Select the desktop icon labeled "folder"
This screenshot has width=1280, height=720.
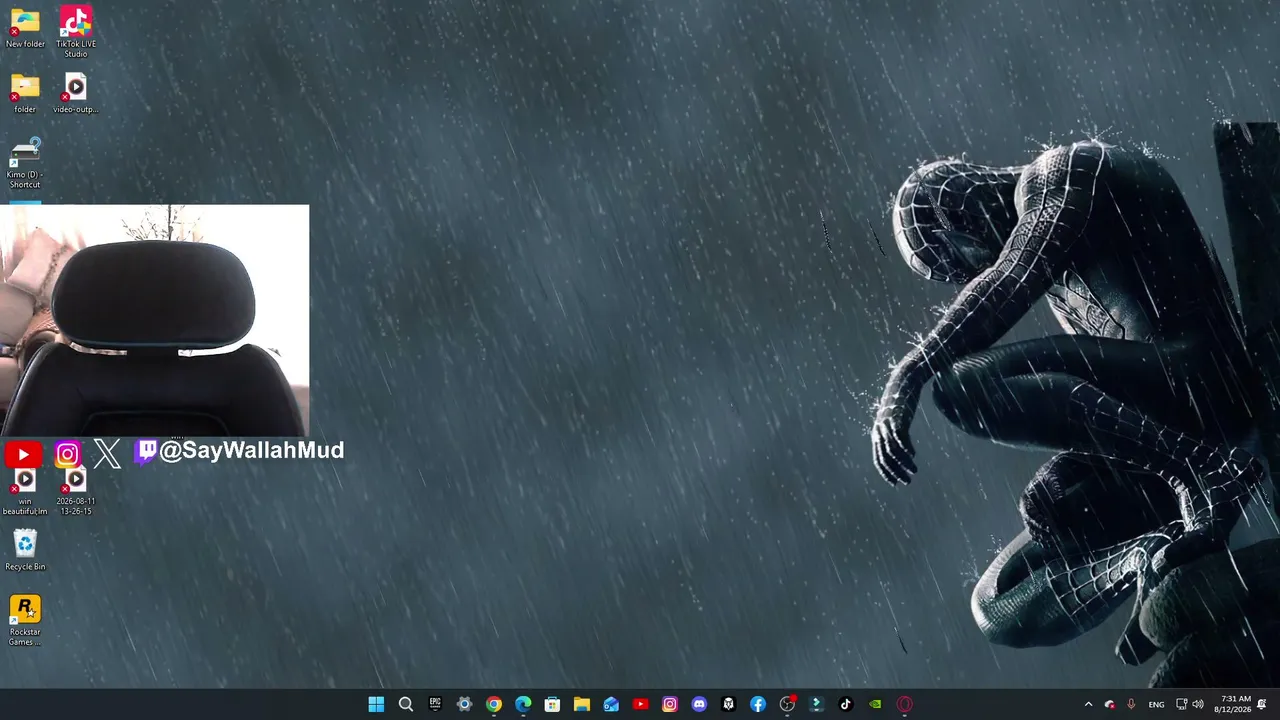click(x=25, y=93)
